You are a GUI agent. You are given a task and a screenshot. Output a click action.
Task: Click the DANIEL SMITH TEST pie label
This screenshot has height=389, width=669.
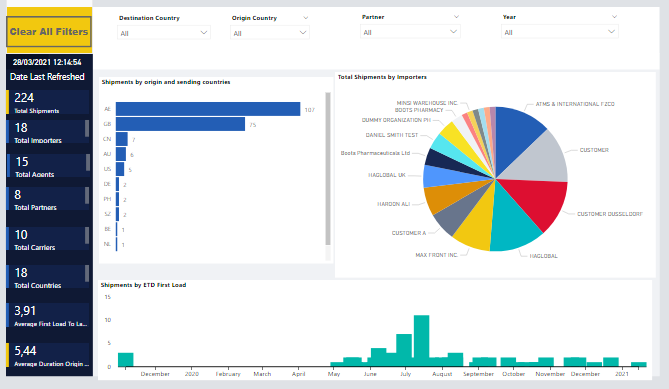tap(392, 135)
